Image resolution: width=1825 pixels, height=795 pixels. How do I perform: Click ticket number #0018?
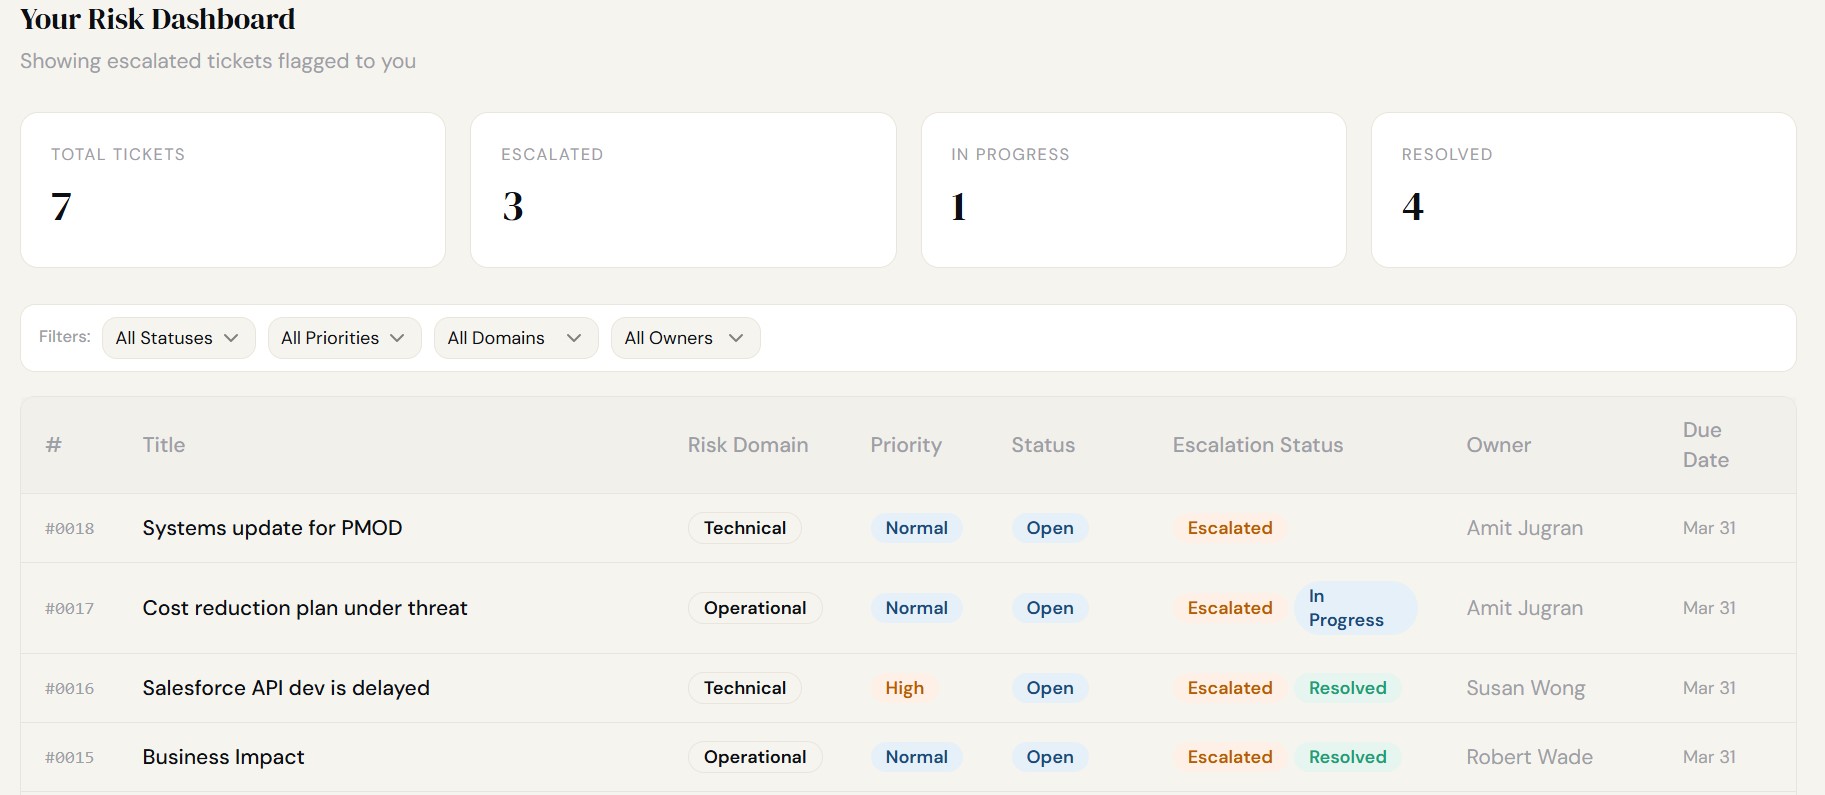[x=70, y=528]
